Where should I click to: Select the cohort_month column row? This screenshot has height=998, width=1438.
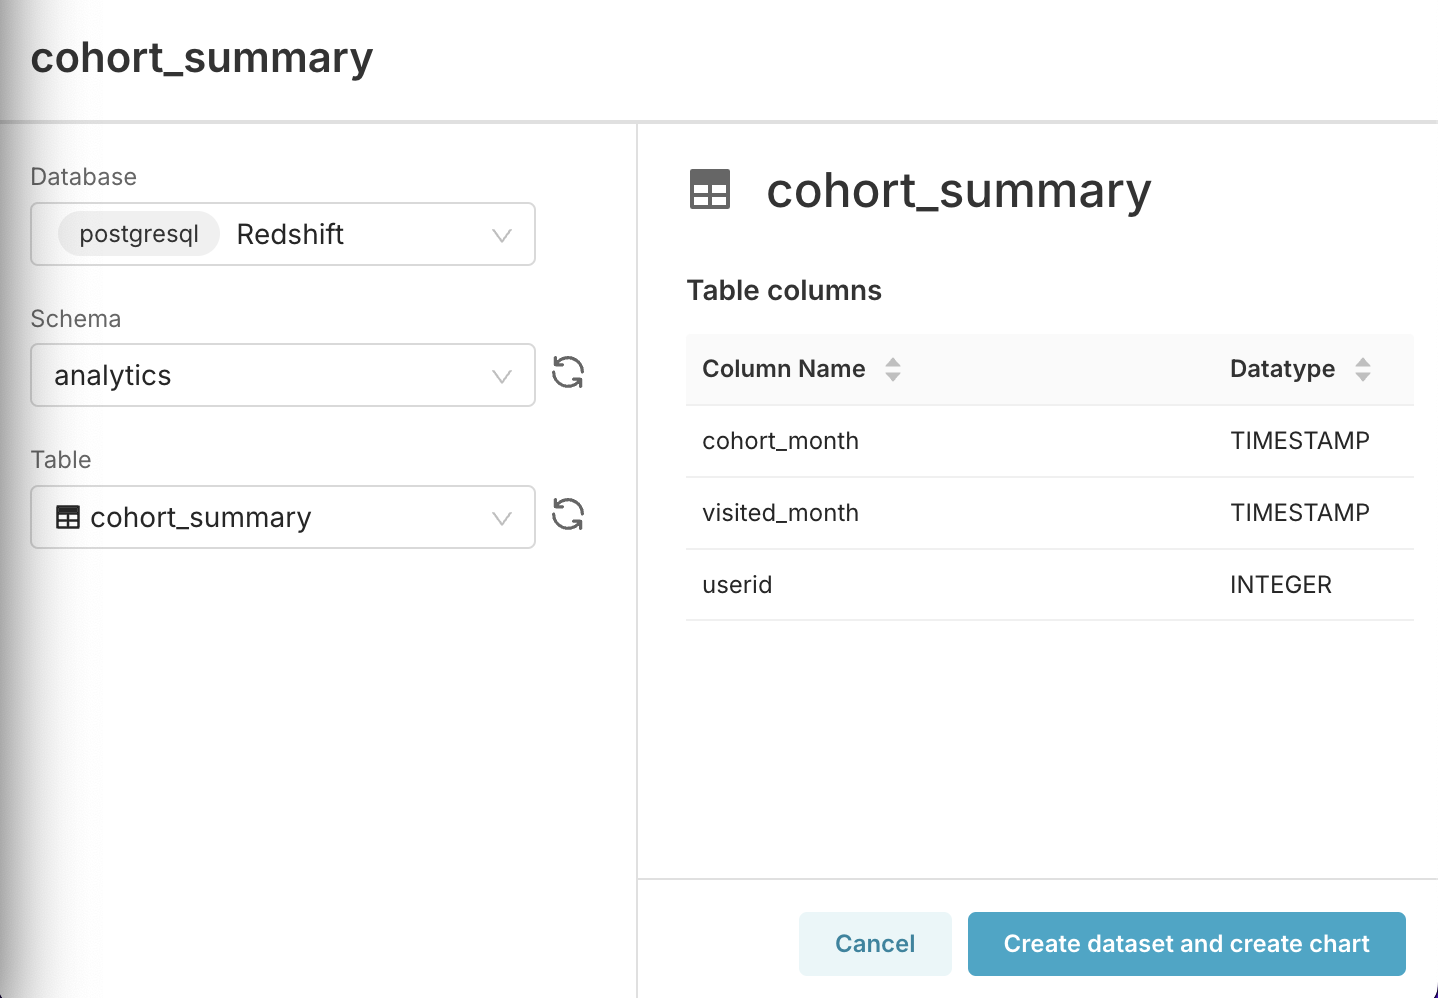[780, 441]
